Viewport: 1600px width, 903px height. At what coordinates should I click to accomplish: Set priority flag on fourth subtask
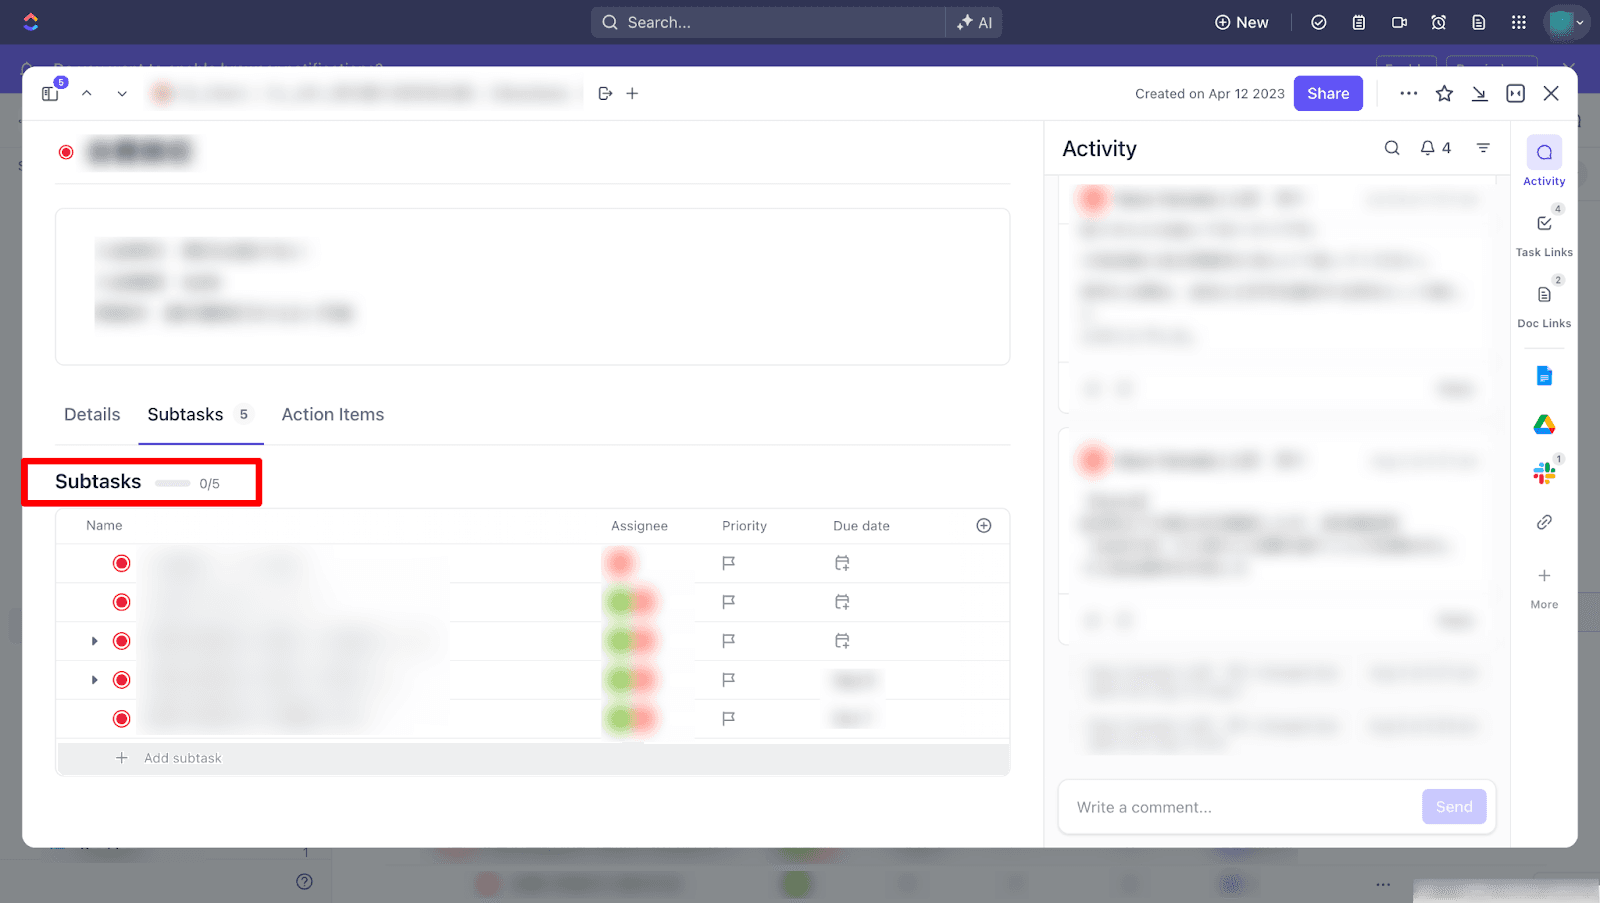coord(729,679)
